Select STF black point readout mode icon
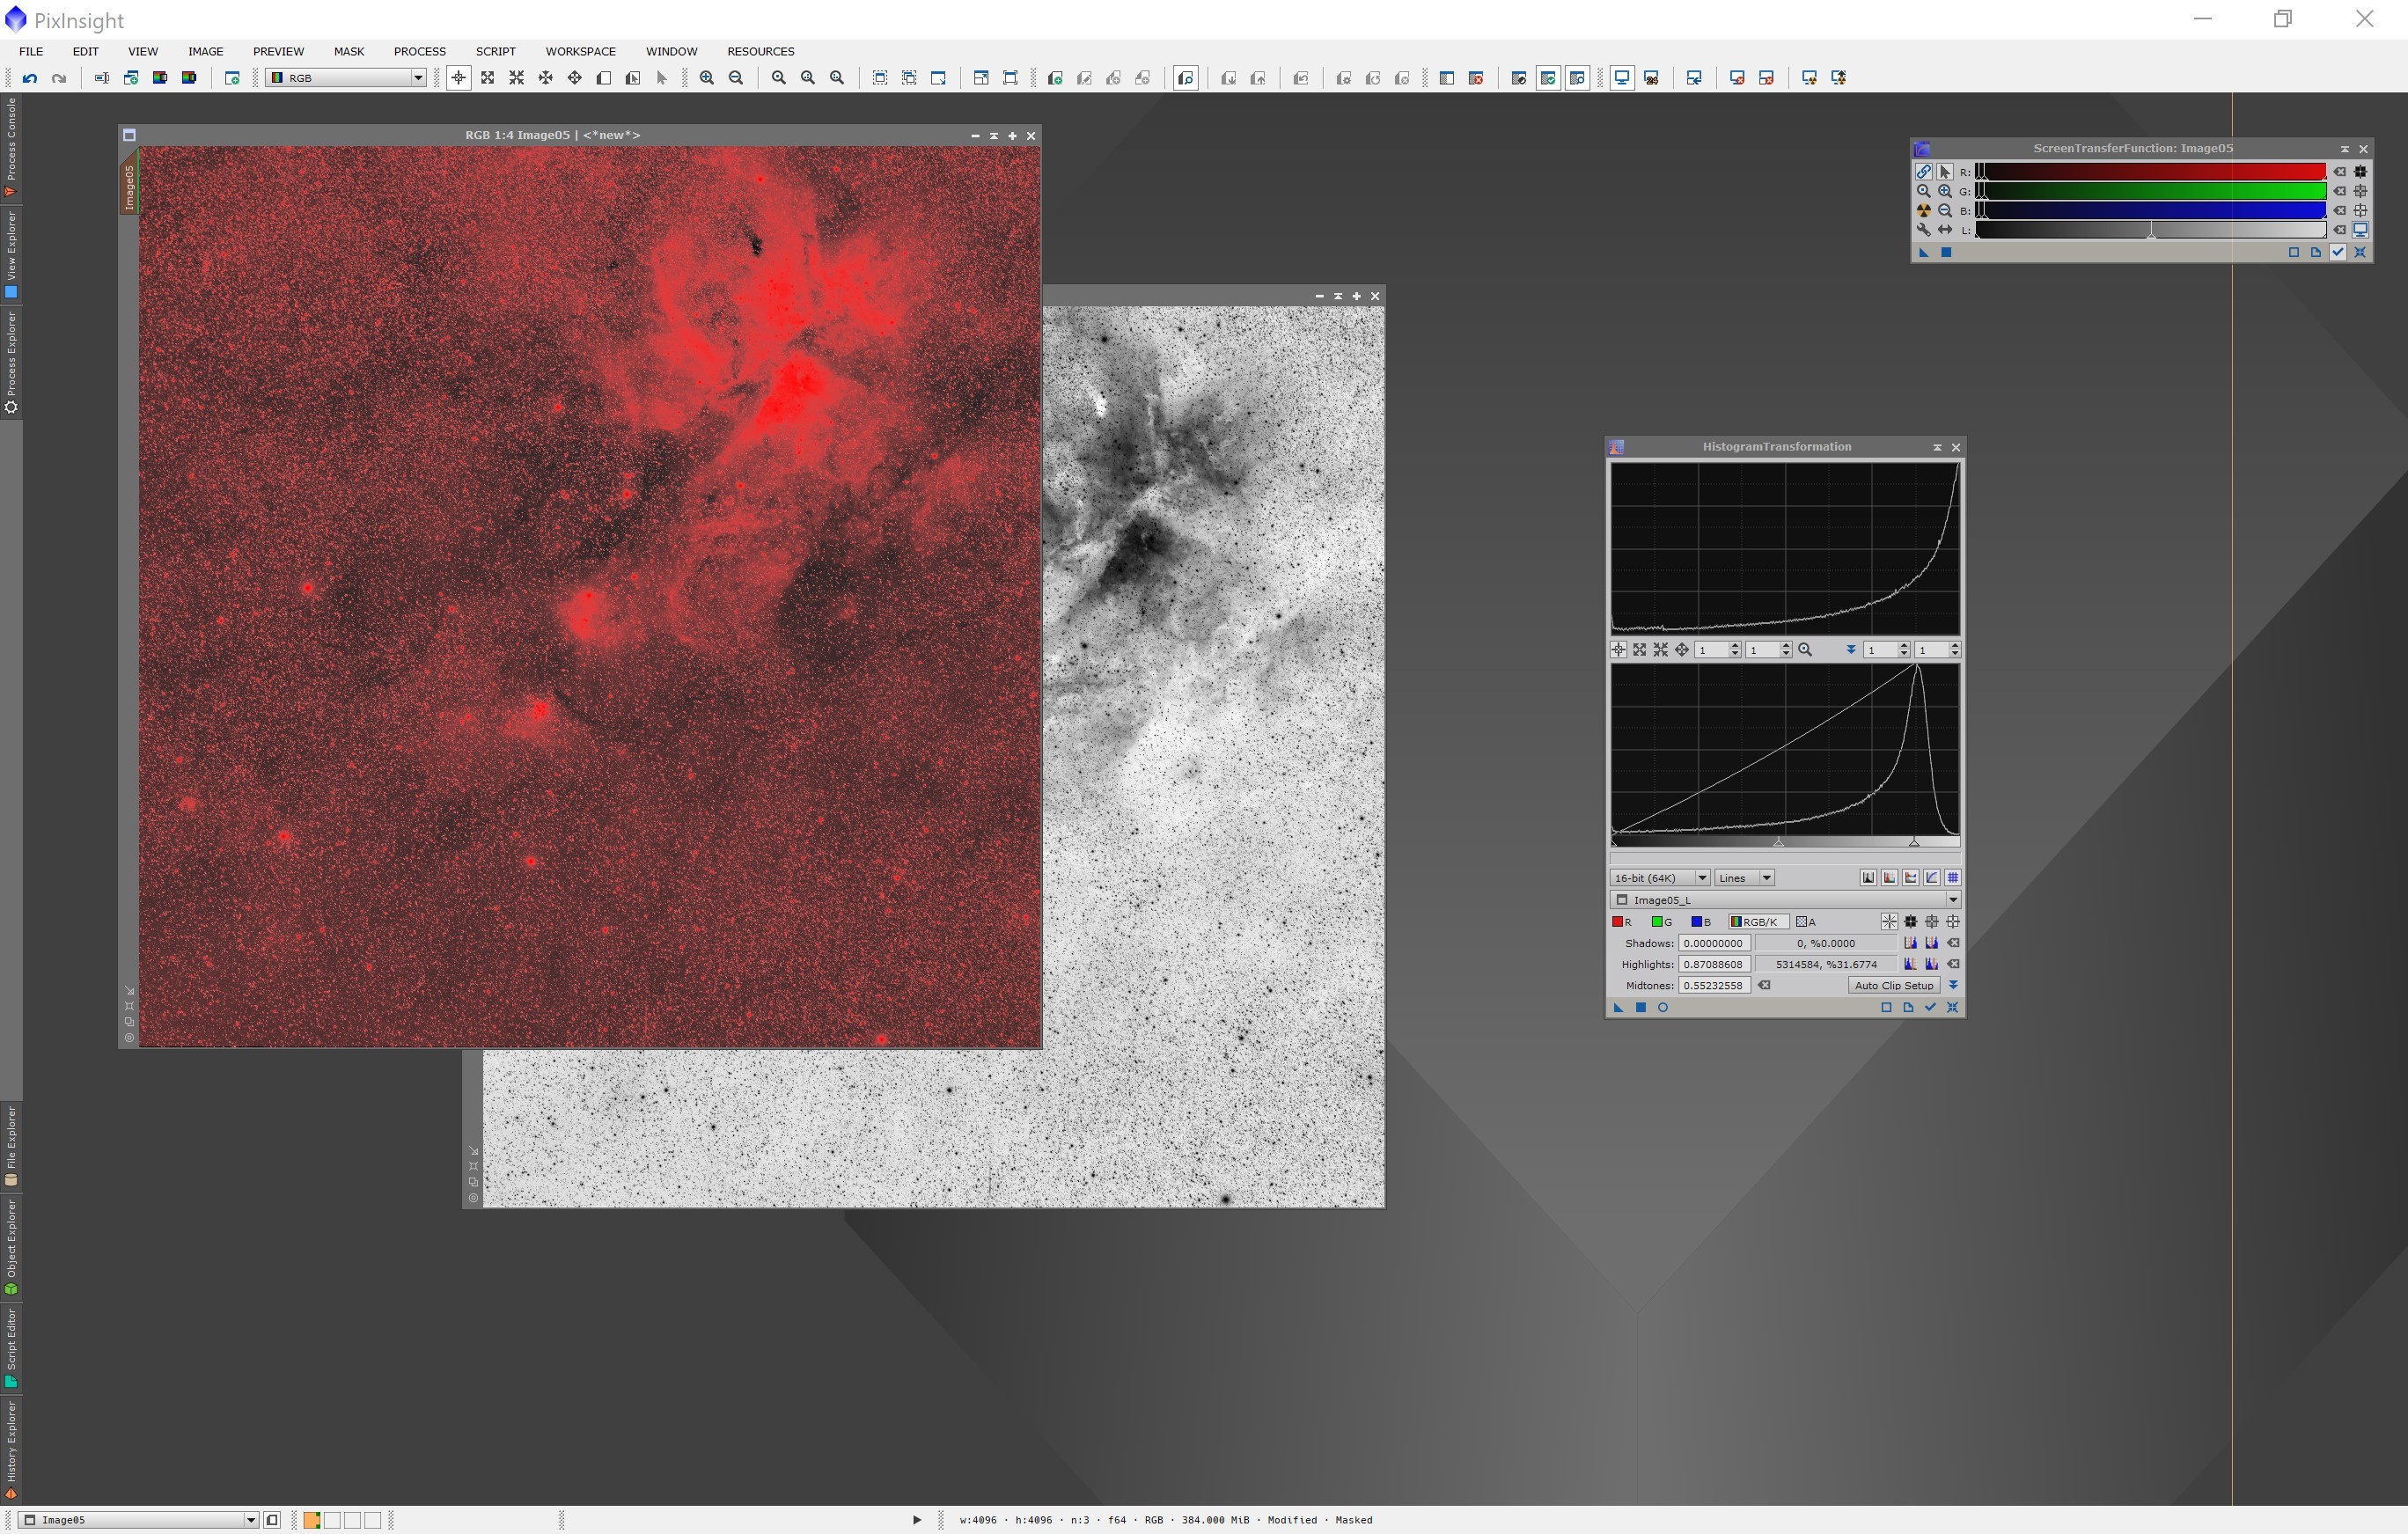 point(2360,172)
